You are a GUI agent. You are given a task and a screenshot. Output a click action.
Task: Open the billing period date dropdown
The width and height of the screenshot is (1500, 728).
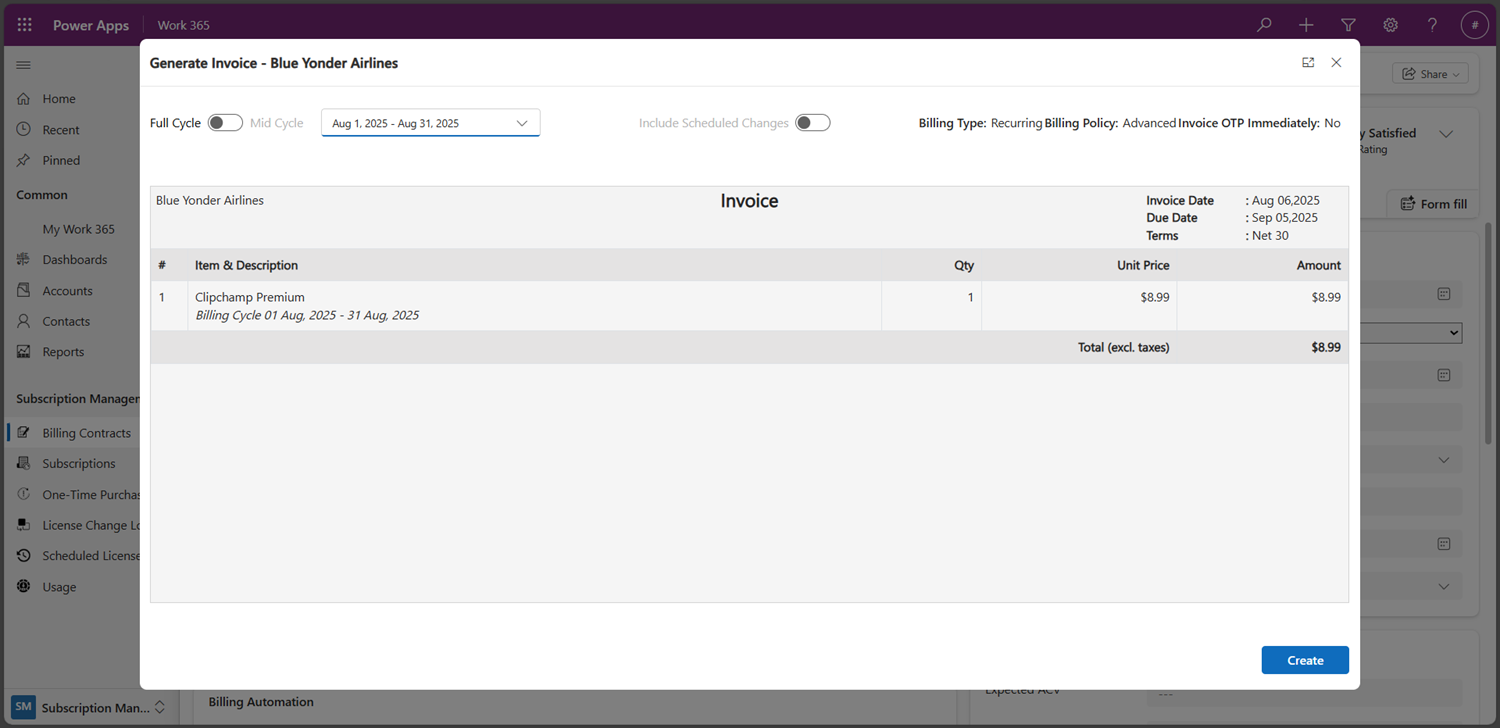(x=430, y=123)
